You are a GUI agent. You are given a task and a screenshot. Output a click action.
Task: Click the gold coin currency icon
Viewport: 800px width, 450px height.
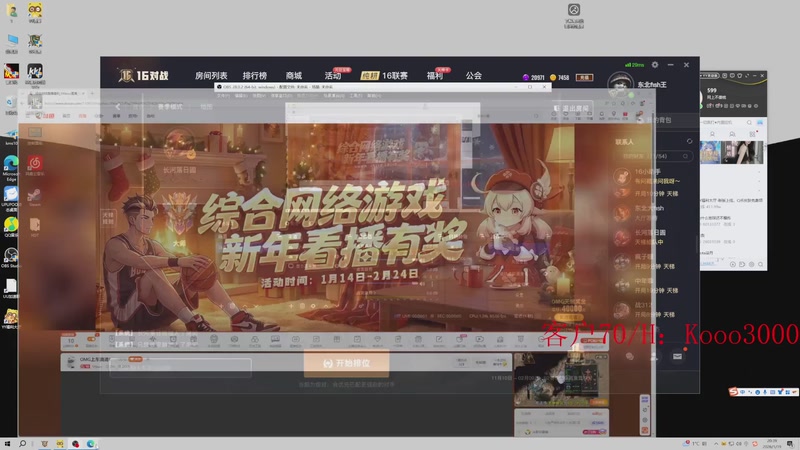(553, 78)
